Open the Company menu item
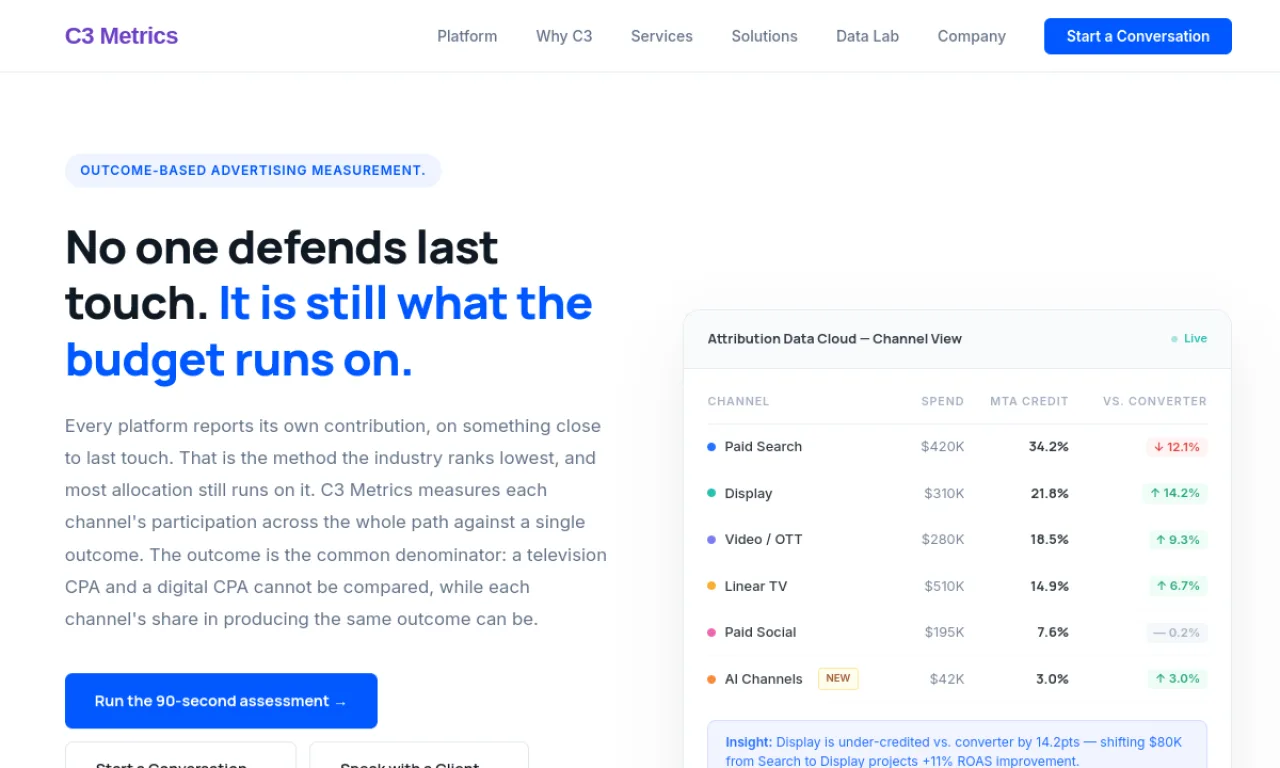Screen dimensions: 1280x768 click(971, 36)
